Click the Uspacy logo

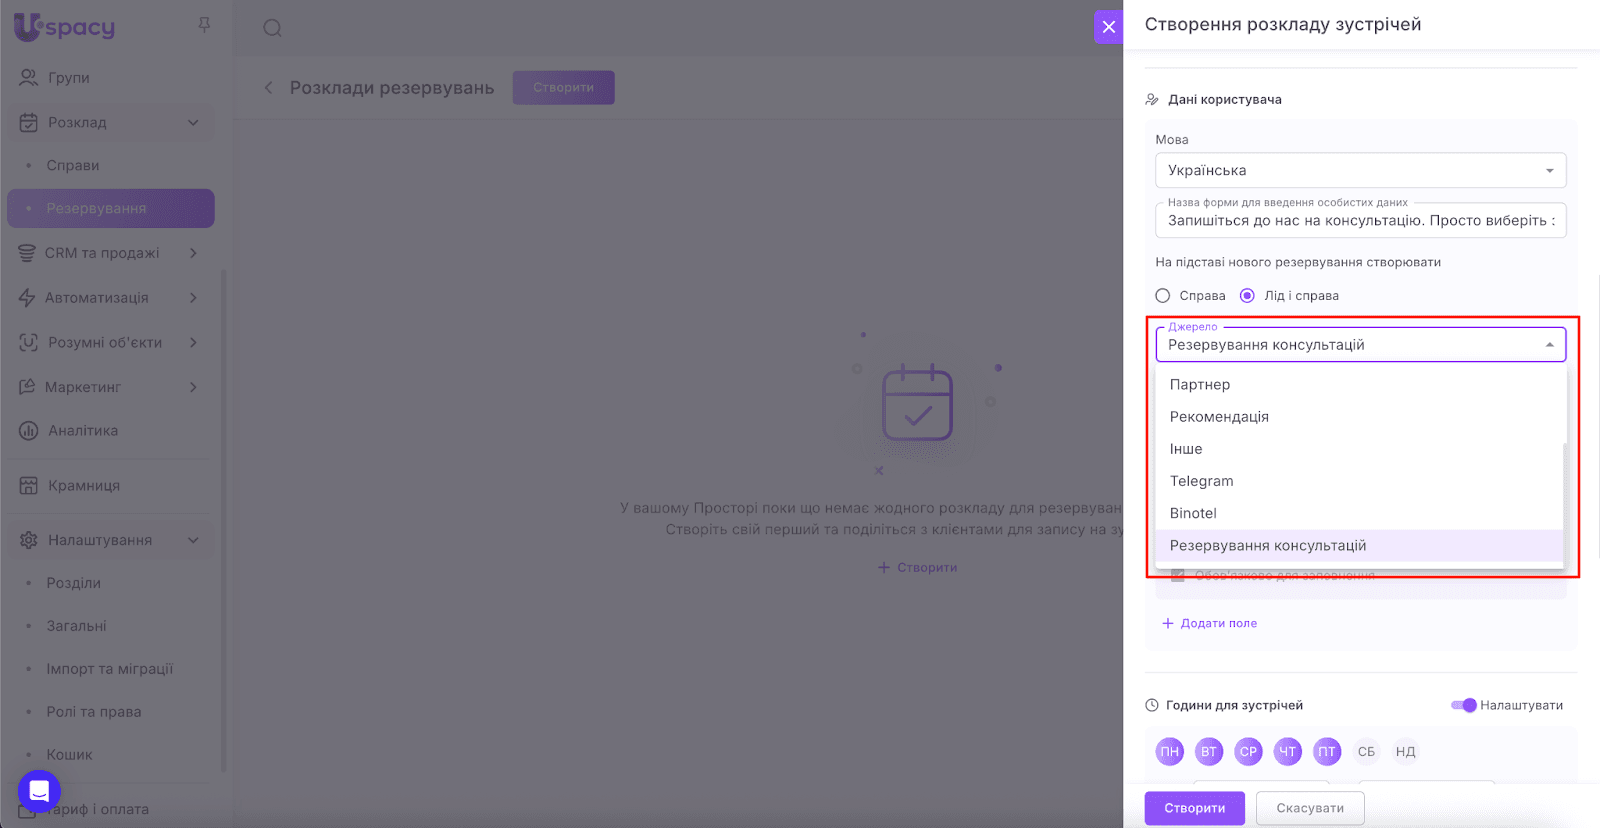tap(65, 27)
